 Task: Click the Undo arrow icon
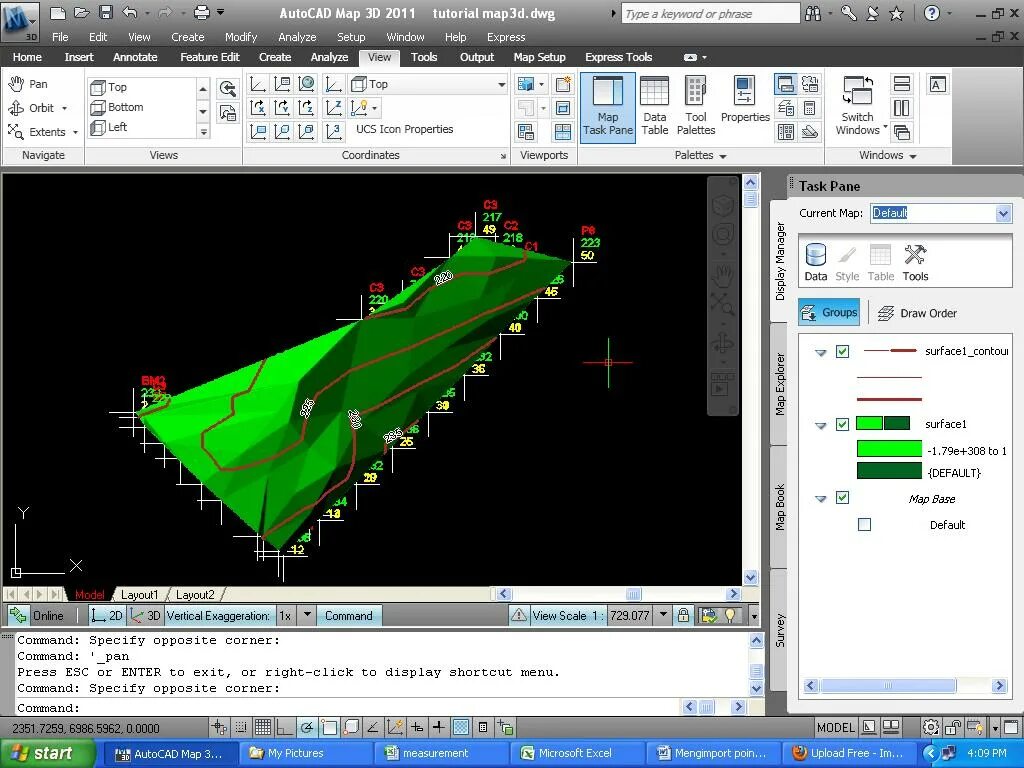(130, 12)
